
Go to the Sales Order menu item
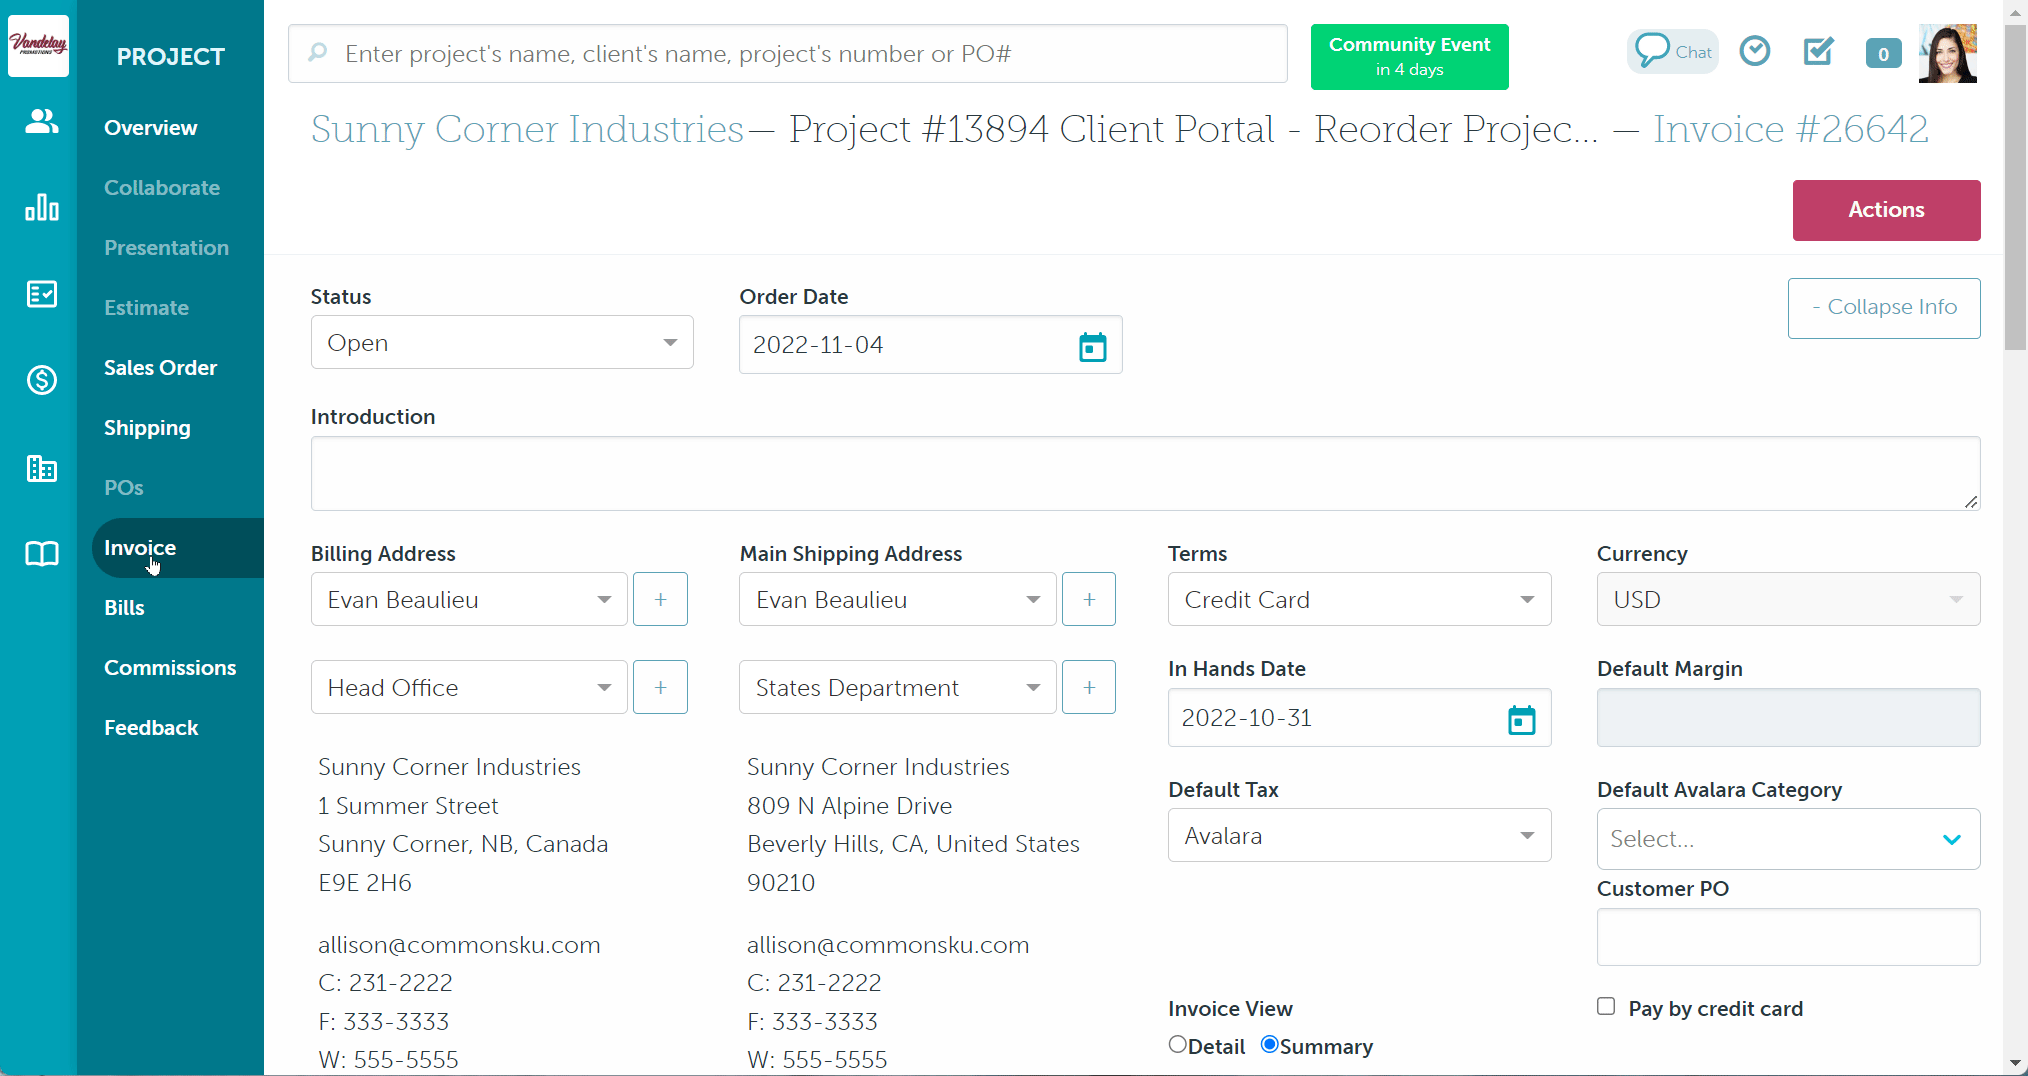tap(160, 368)
